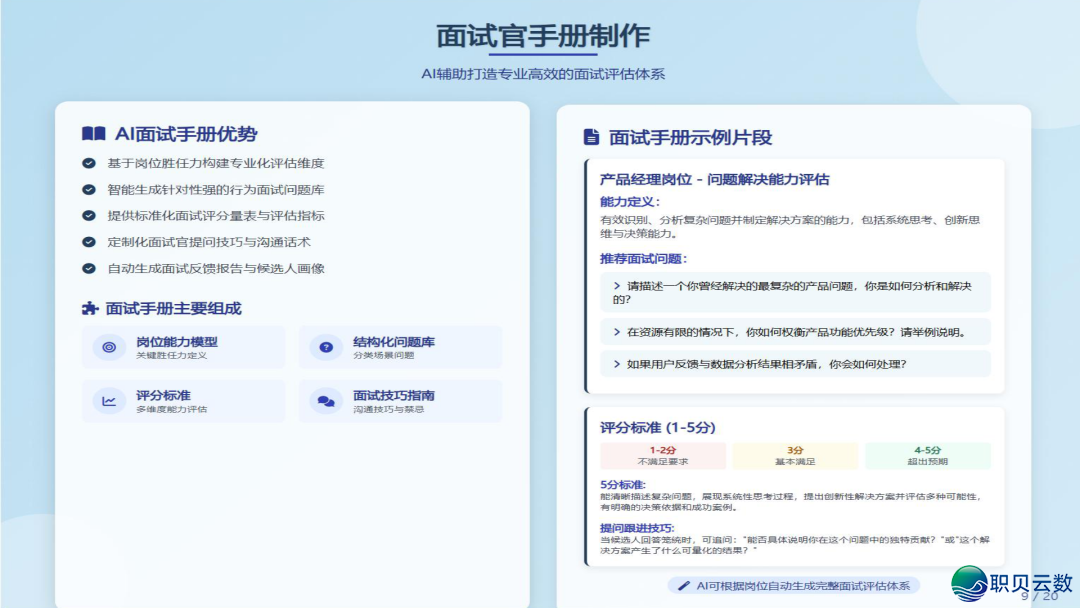1080x608 pixels.
Task: Open the 评分标准 多维度能力评估 card
Action: 183,401
